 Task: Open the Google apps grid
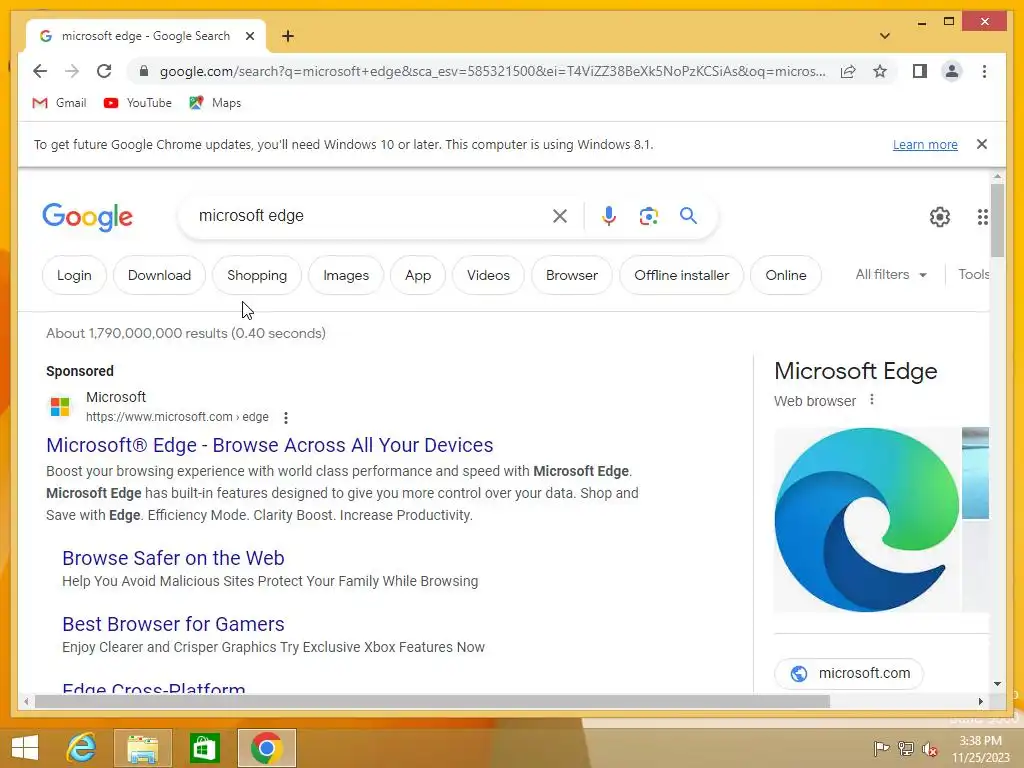pos(982,217)
